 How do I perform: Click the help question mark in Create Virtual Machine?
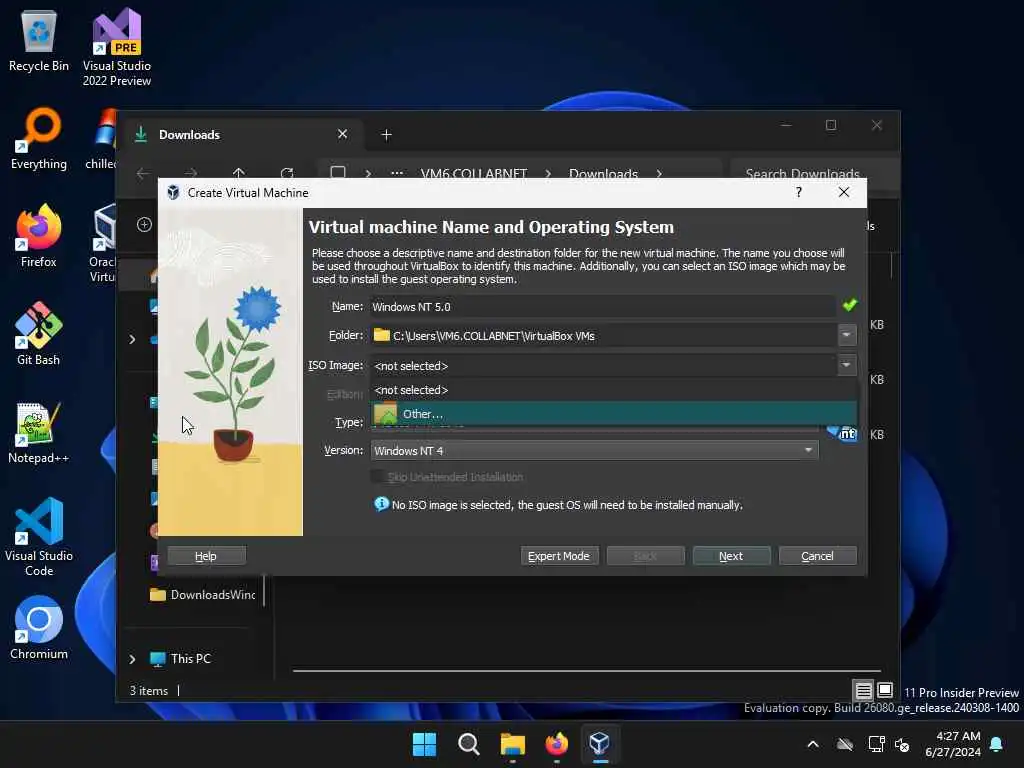click(x=799, y=192)
